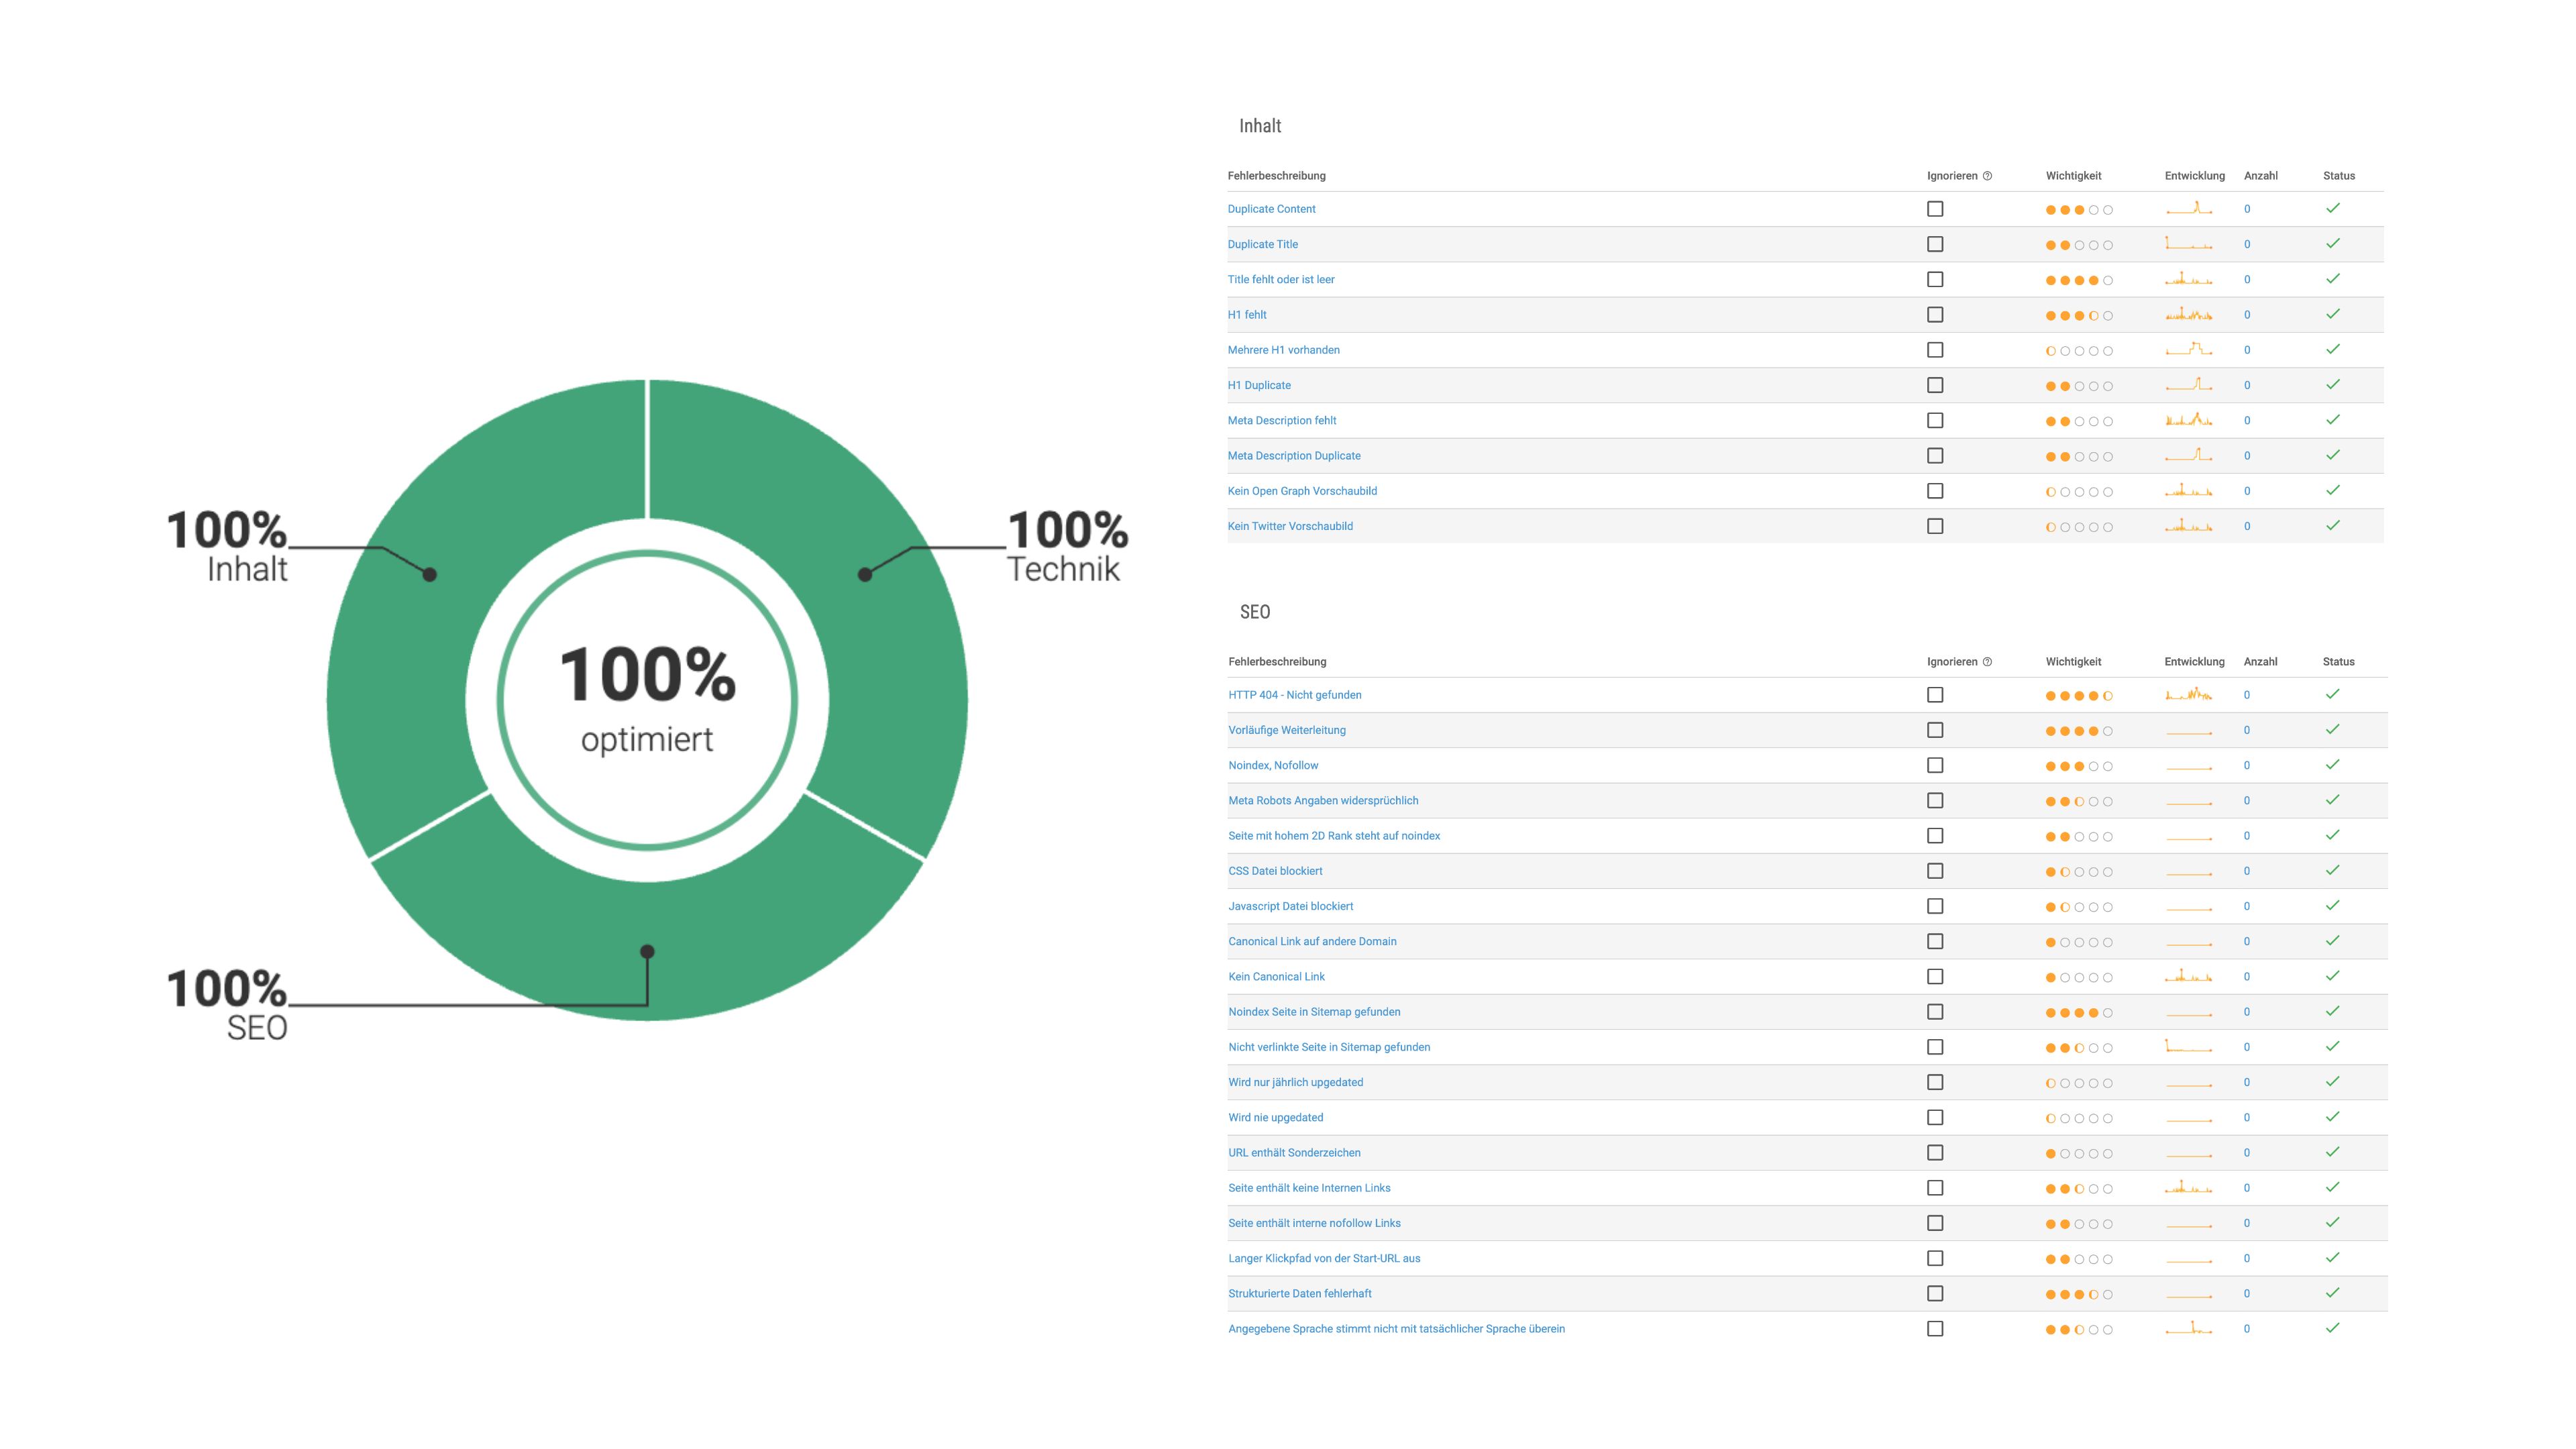Image resolution: width=2576 pixels, height=1449 pixels.
Task: Select the SEO section heading
Action: pyautogui.click(x=1255, y=612)
